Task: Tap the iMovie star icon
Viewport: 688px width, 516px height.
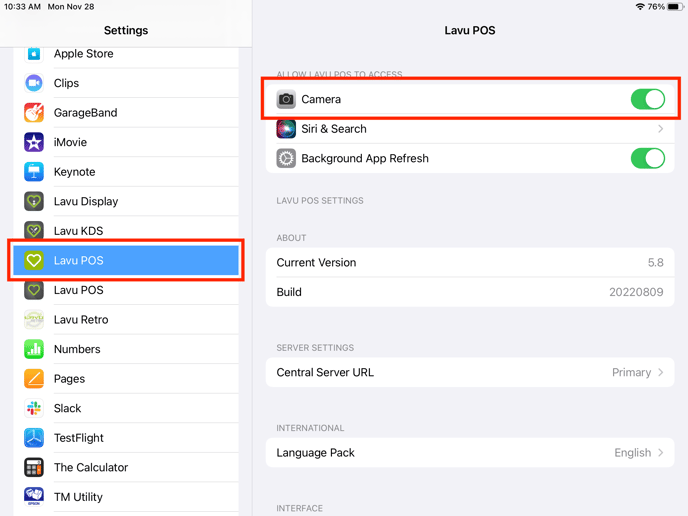Action: pyautogui.click(x=34, y=142)
